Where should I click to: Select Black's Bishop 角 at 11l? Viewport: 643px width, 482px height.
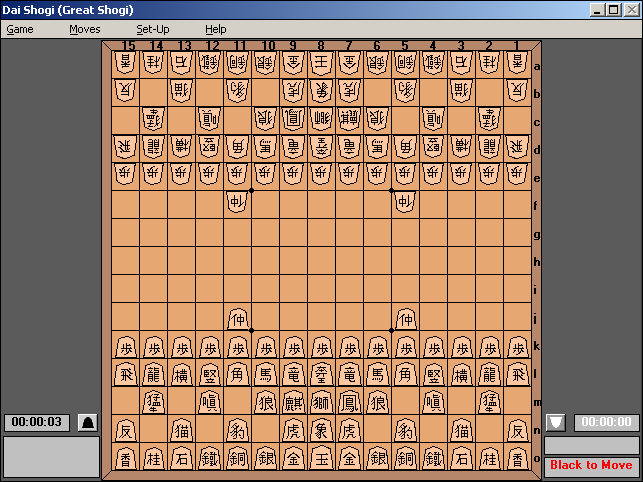(x=237, y=374)
